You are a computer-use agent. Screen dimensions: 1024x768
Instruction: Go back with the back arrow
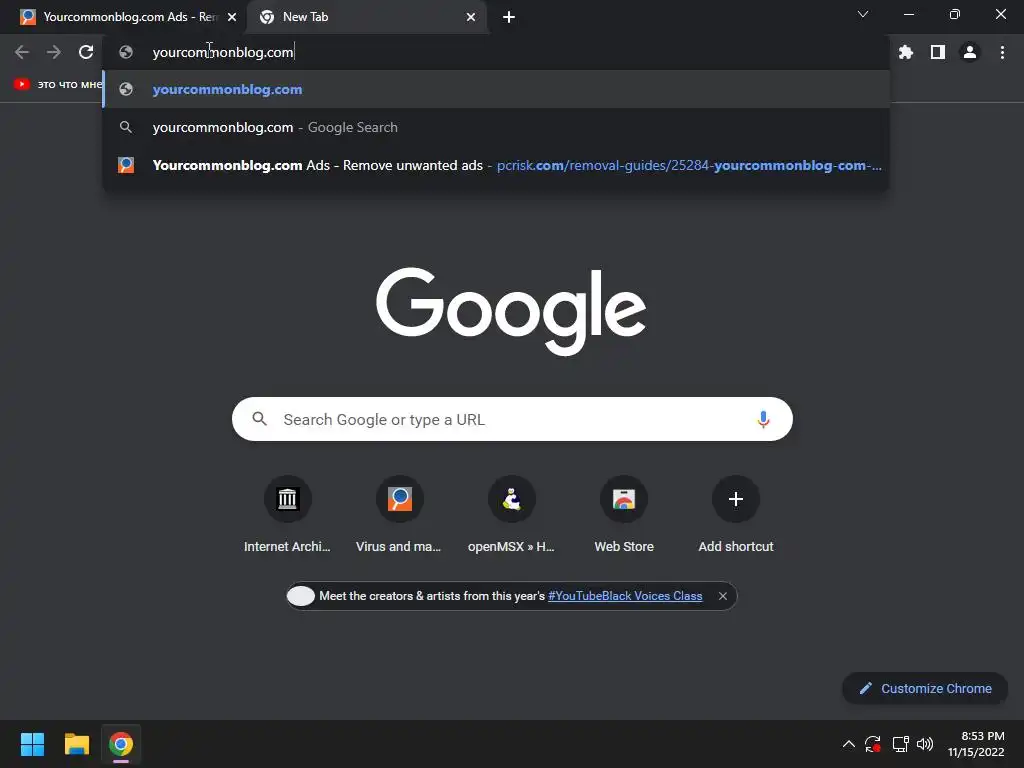(x=22, y=52)
